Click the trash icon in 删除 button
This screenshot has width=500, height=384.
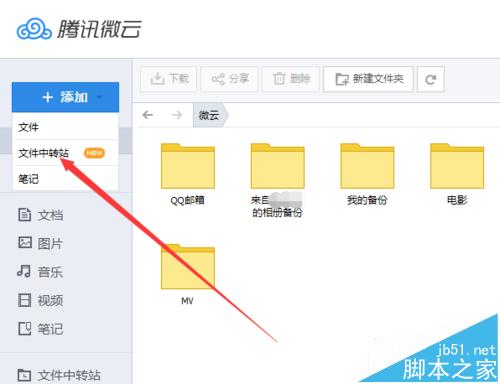(279, 79)
